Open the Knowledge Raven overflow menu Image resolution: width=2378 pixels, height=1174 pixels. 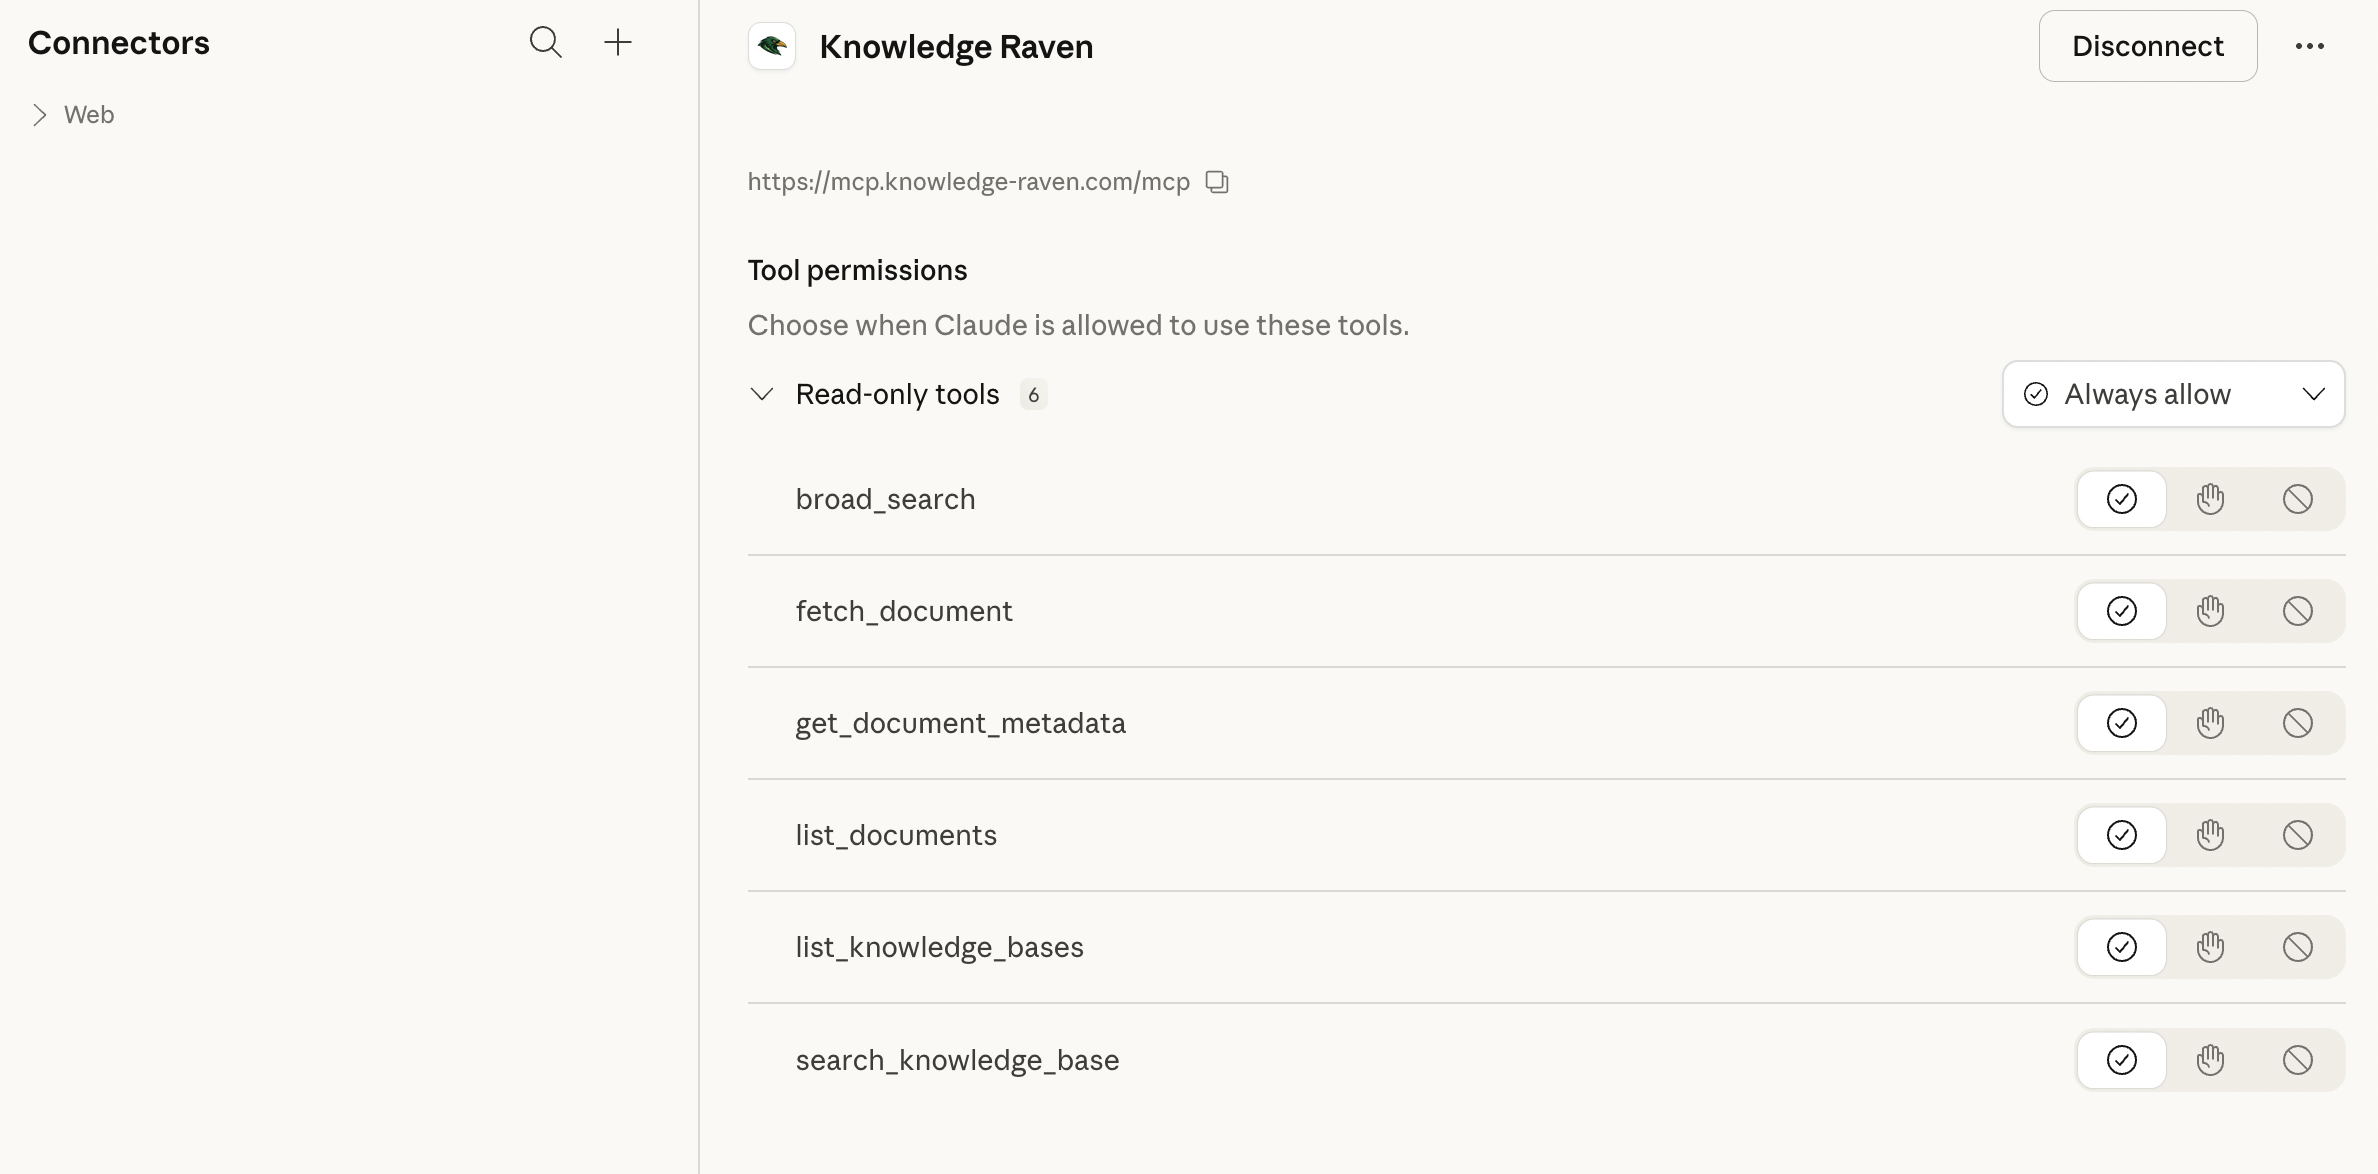[x=2310, y=45]
